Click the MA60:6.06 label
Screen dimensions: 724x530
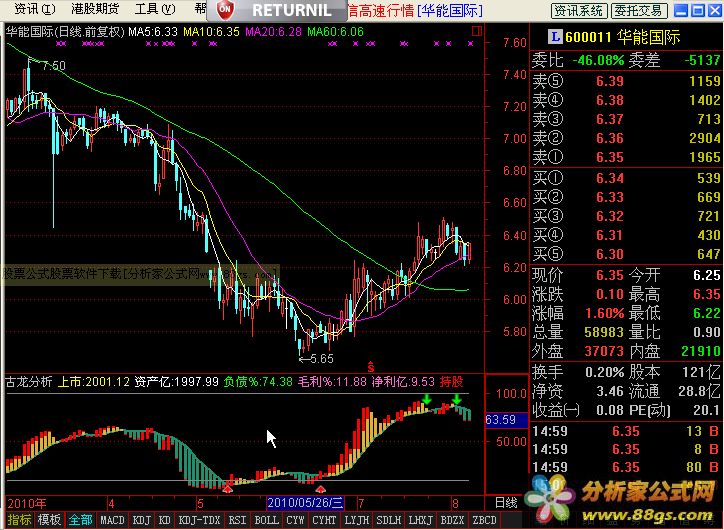click(335, 31)
